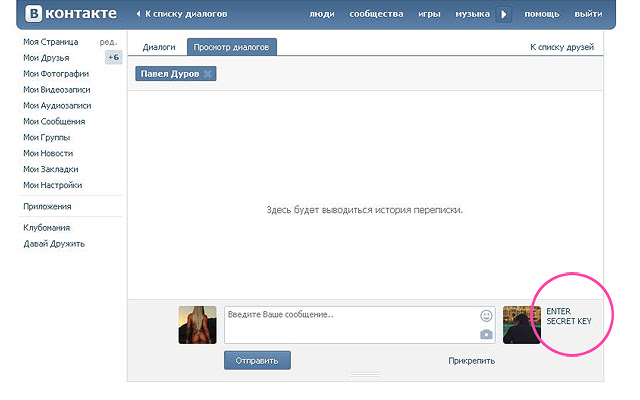640x400 pixels.
Task: Click your own avatar thumbnail
Action: (198, 325)
